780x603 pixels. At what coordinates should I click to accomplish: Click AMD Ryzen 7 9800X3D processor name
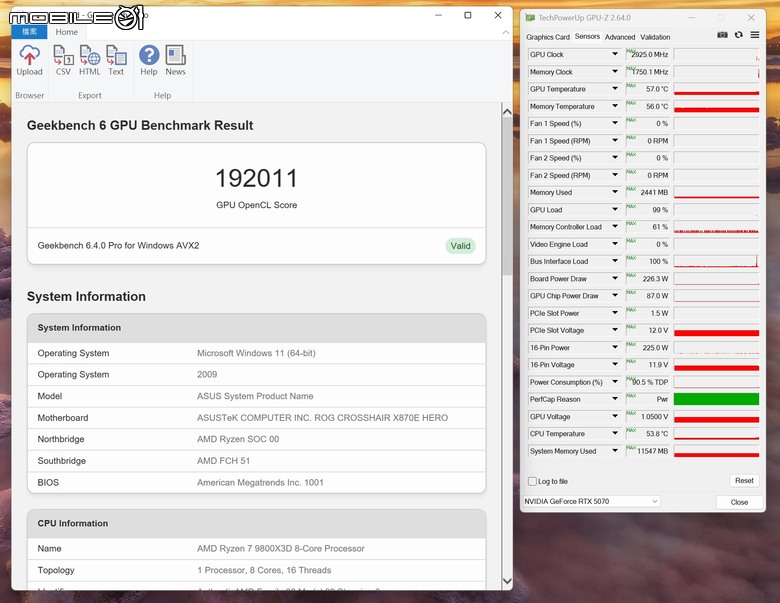(281, 548)
